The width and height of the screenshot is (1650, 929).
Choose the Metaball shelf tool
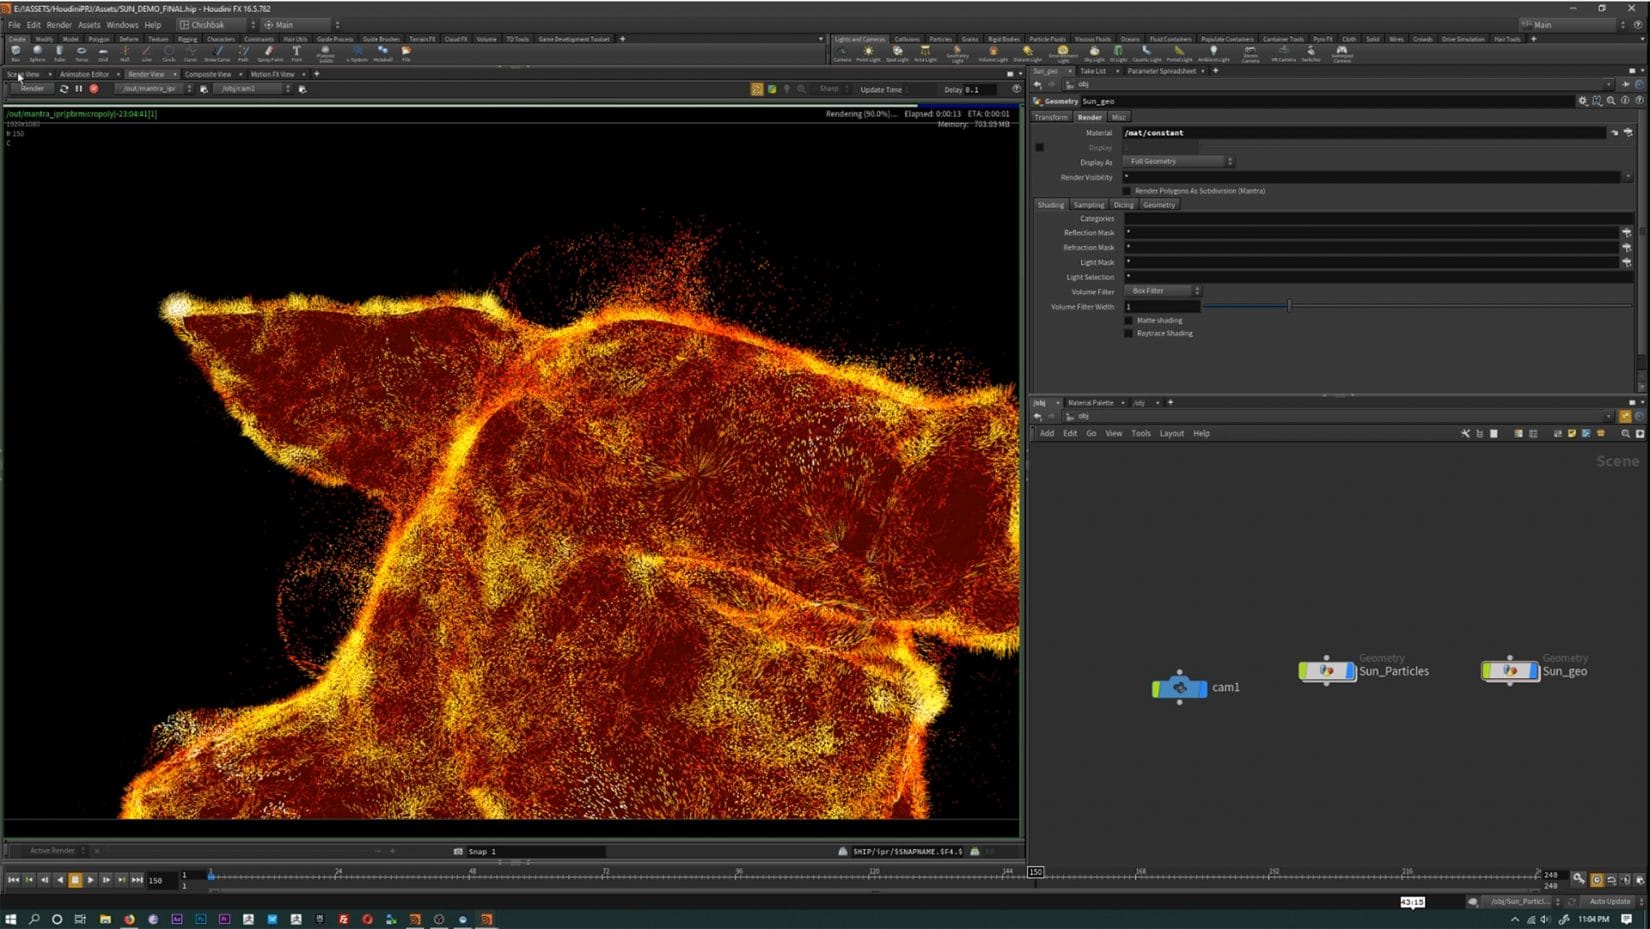point(381,52)
